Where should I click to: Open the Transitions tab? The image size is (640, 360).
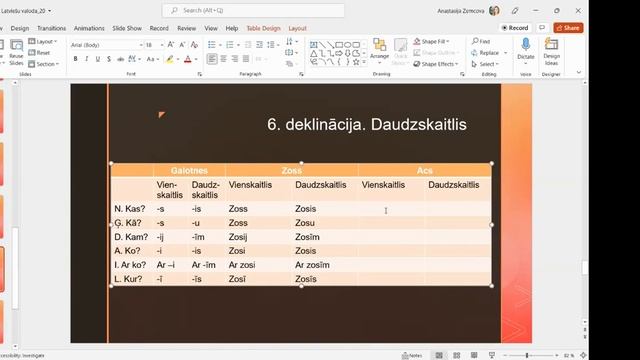point(51,28)
